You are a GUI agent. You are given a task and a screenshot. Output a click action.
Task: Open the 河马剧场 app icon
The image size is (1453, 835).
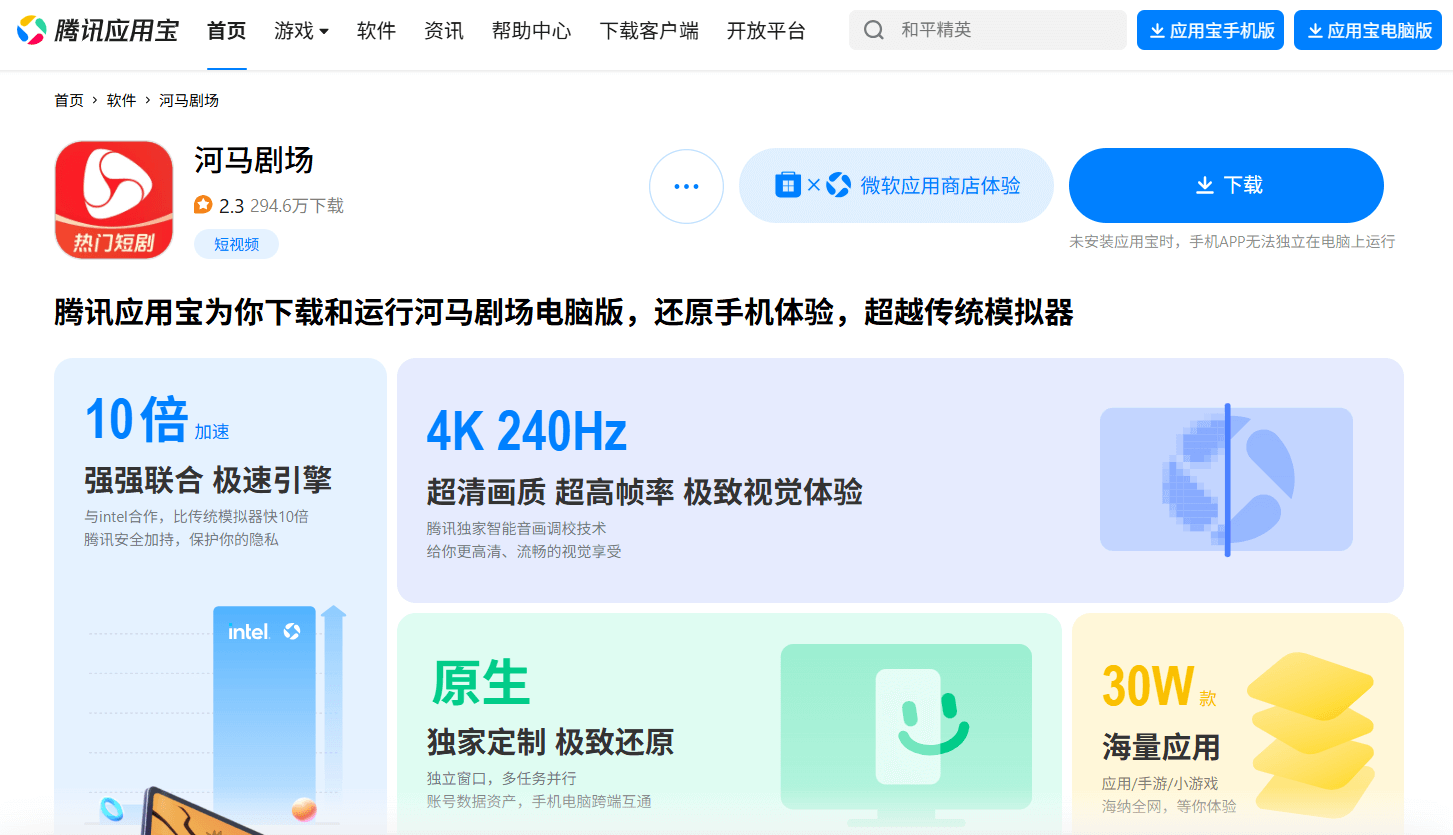114,200
